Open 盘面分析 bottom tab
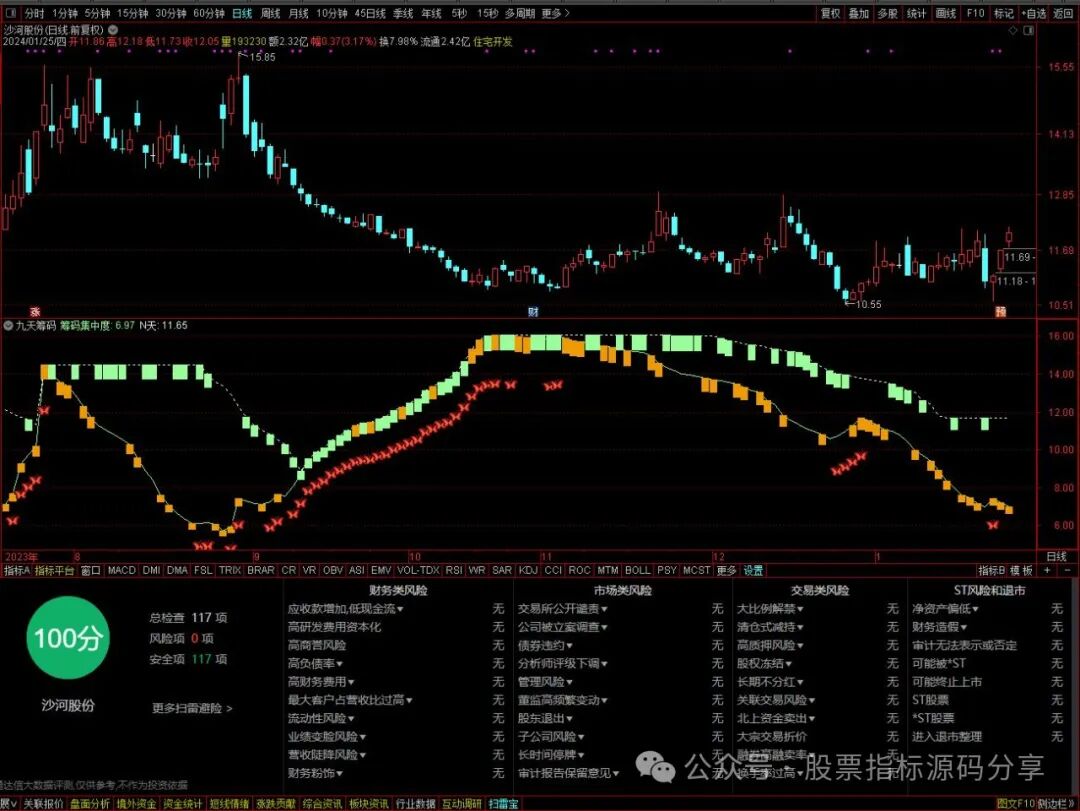The image size is (1080, 811). [90, 803]
